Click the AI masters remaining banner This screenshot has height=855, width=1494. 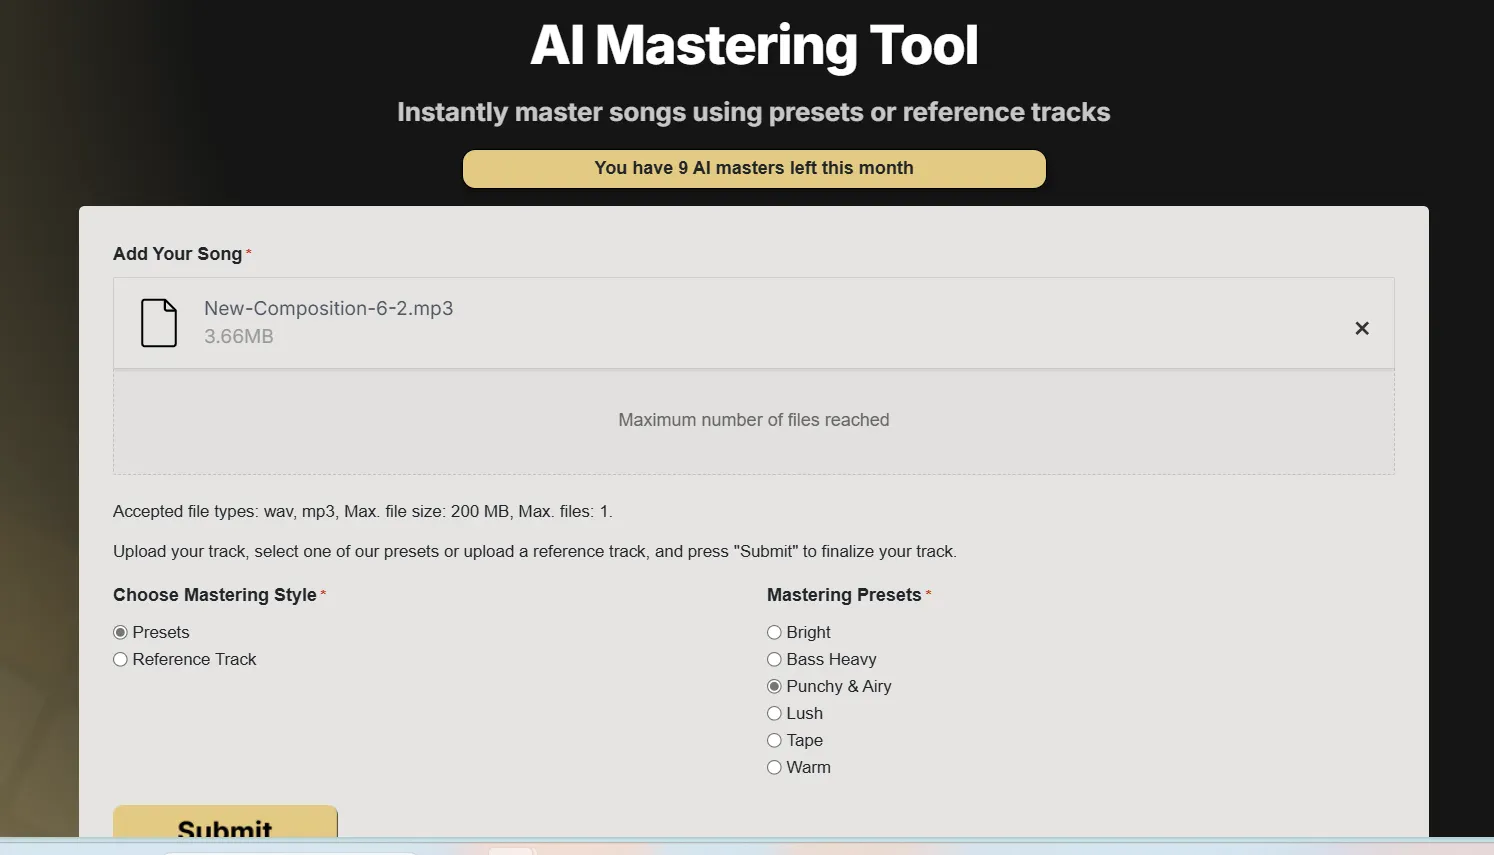click(754, 168)
